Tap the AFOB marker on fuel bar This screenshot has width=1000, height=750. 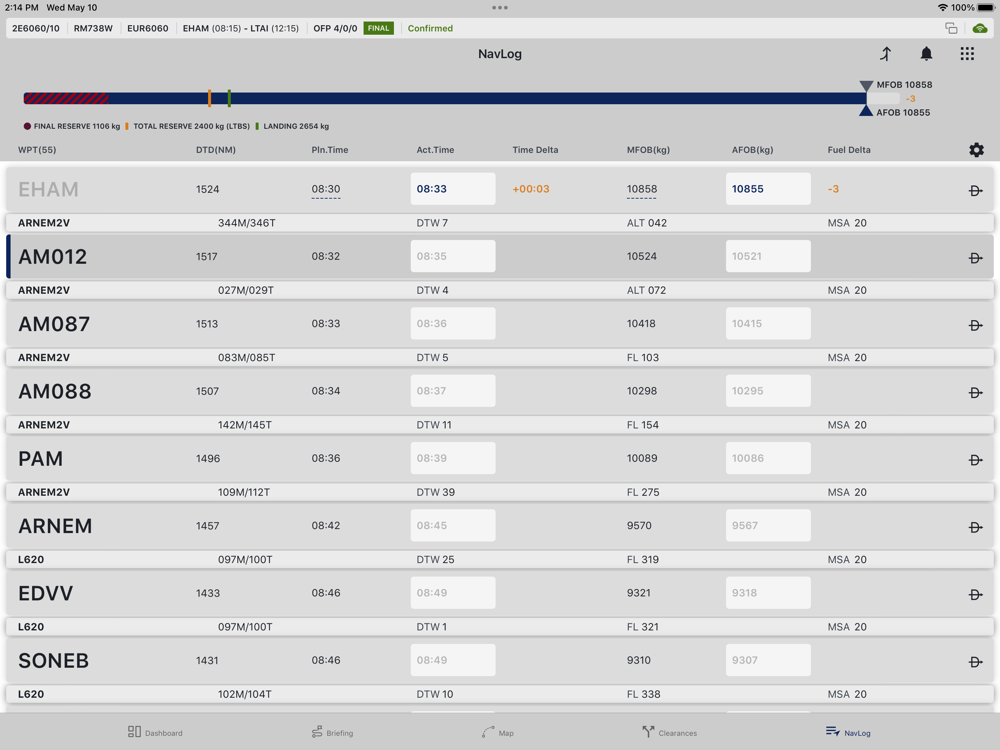[x=865, y=111]
